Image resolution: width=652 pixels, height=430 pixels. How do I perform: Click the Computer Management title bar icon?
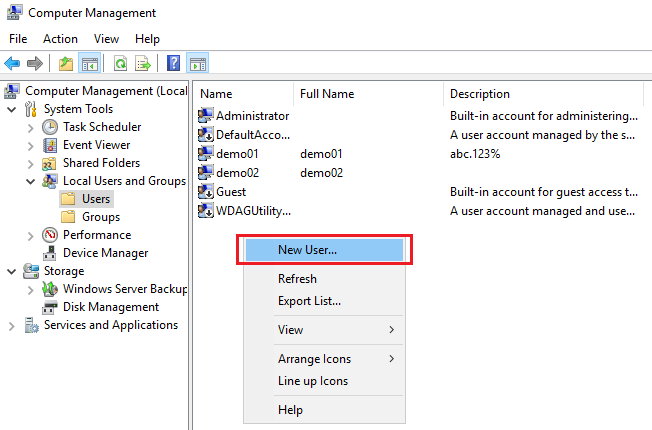[x=15, y=12]
